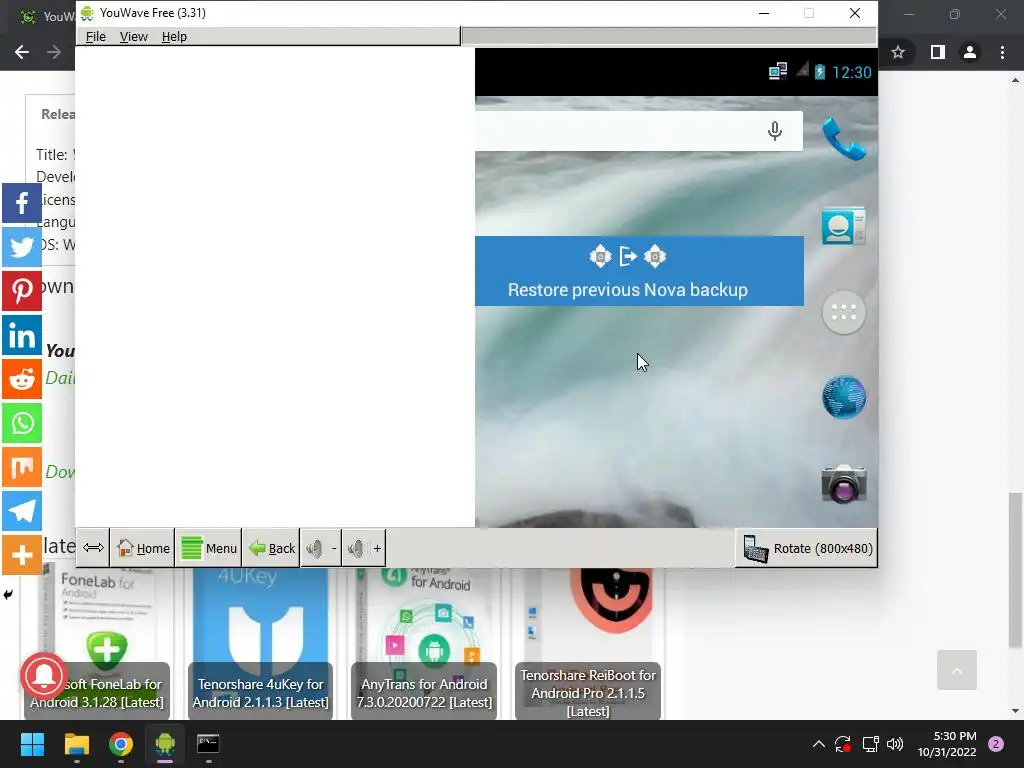
Task: Open Tenorshare 4uKey for Android 2.1.1.3 article
Action: [261, 643]
